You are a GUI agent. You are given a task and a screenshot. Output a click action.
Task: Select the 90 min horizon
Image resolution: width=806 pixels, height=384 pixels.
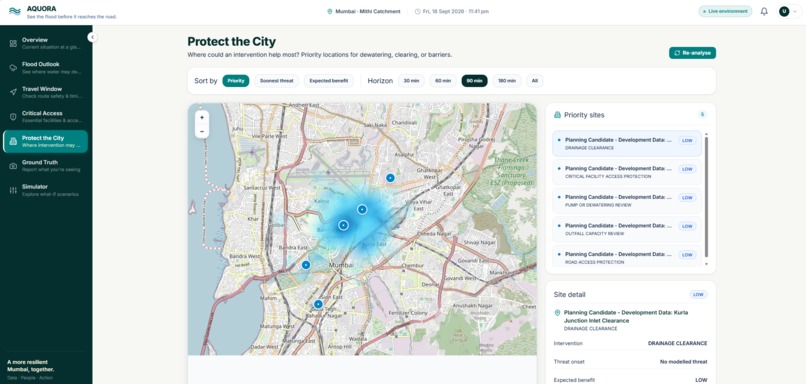coord(474,81)
